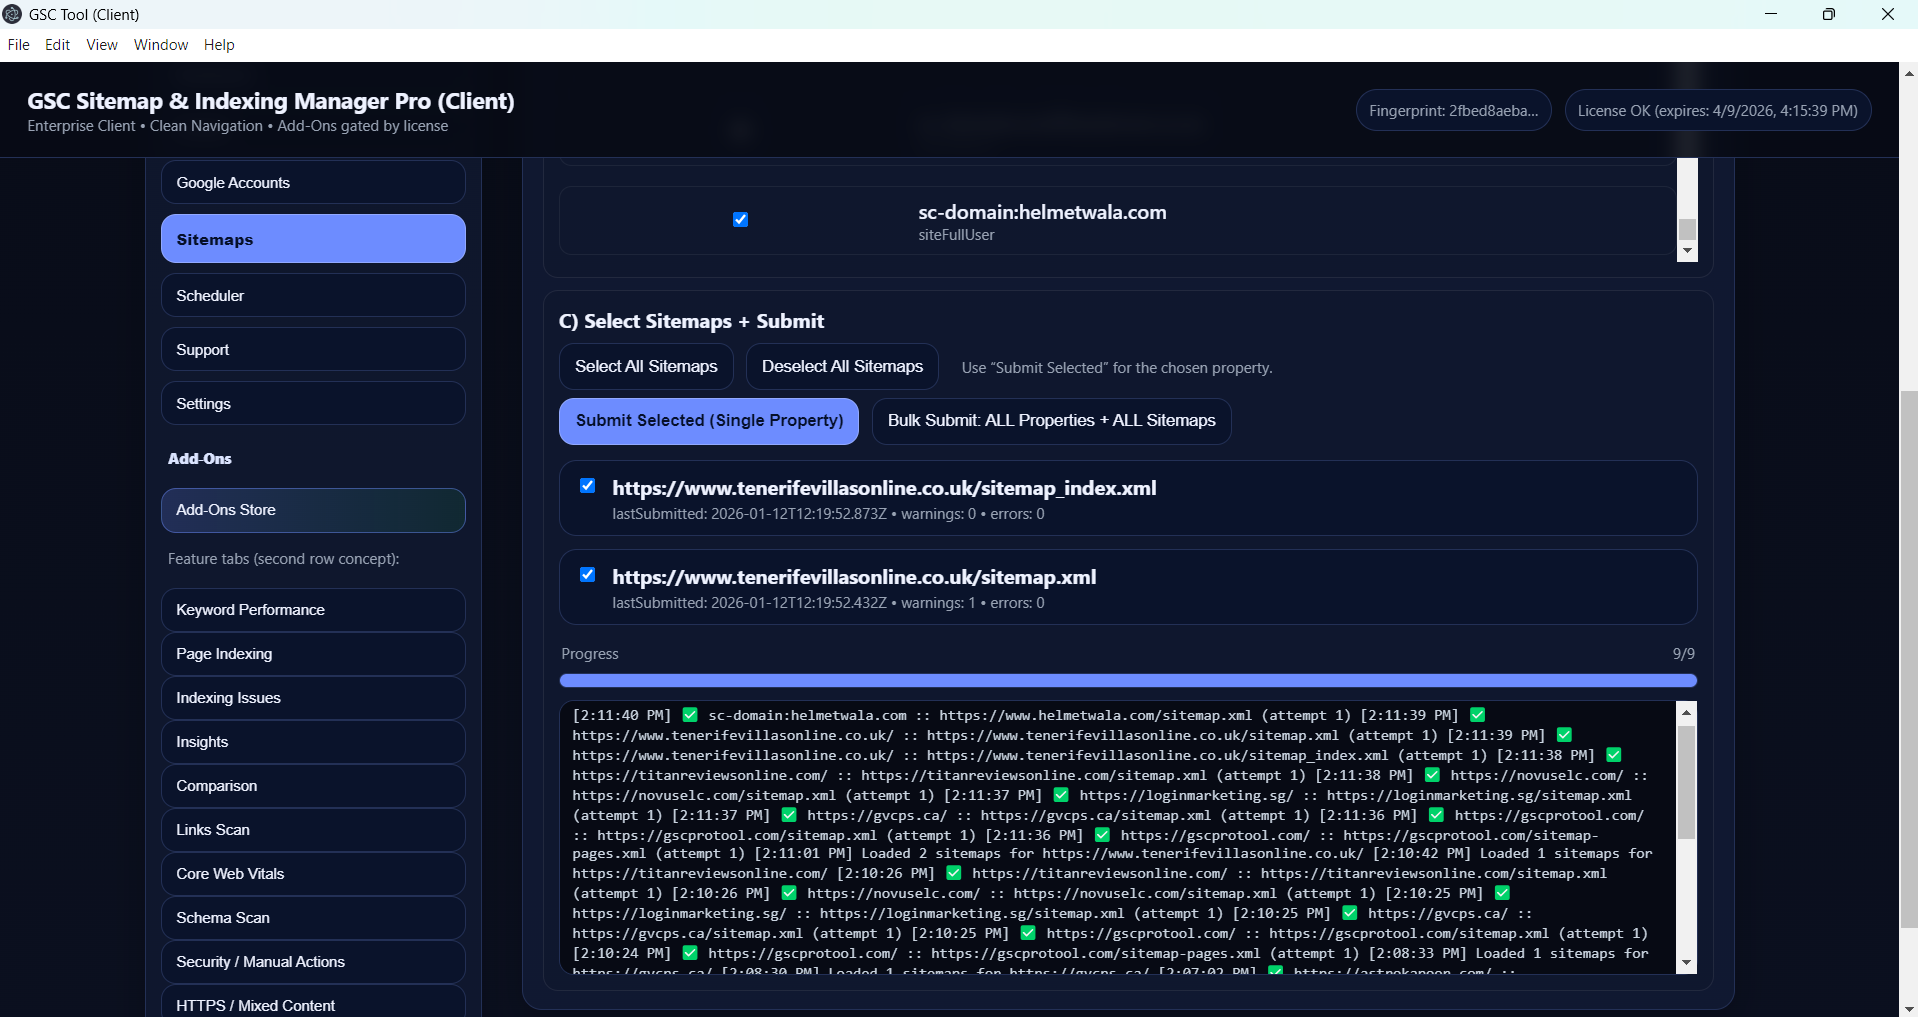Open the Window menu
This screenshot has width=1918, height=1017.
click(x=161, y=45)
